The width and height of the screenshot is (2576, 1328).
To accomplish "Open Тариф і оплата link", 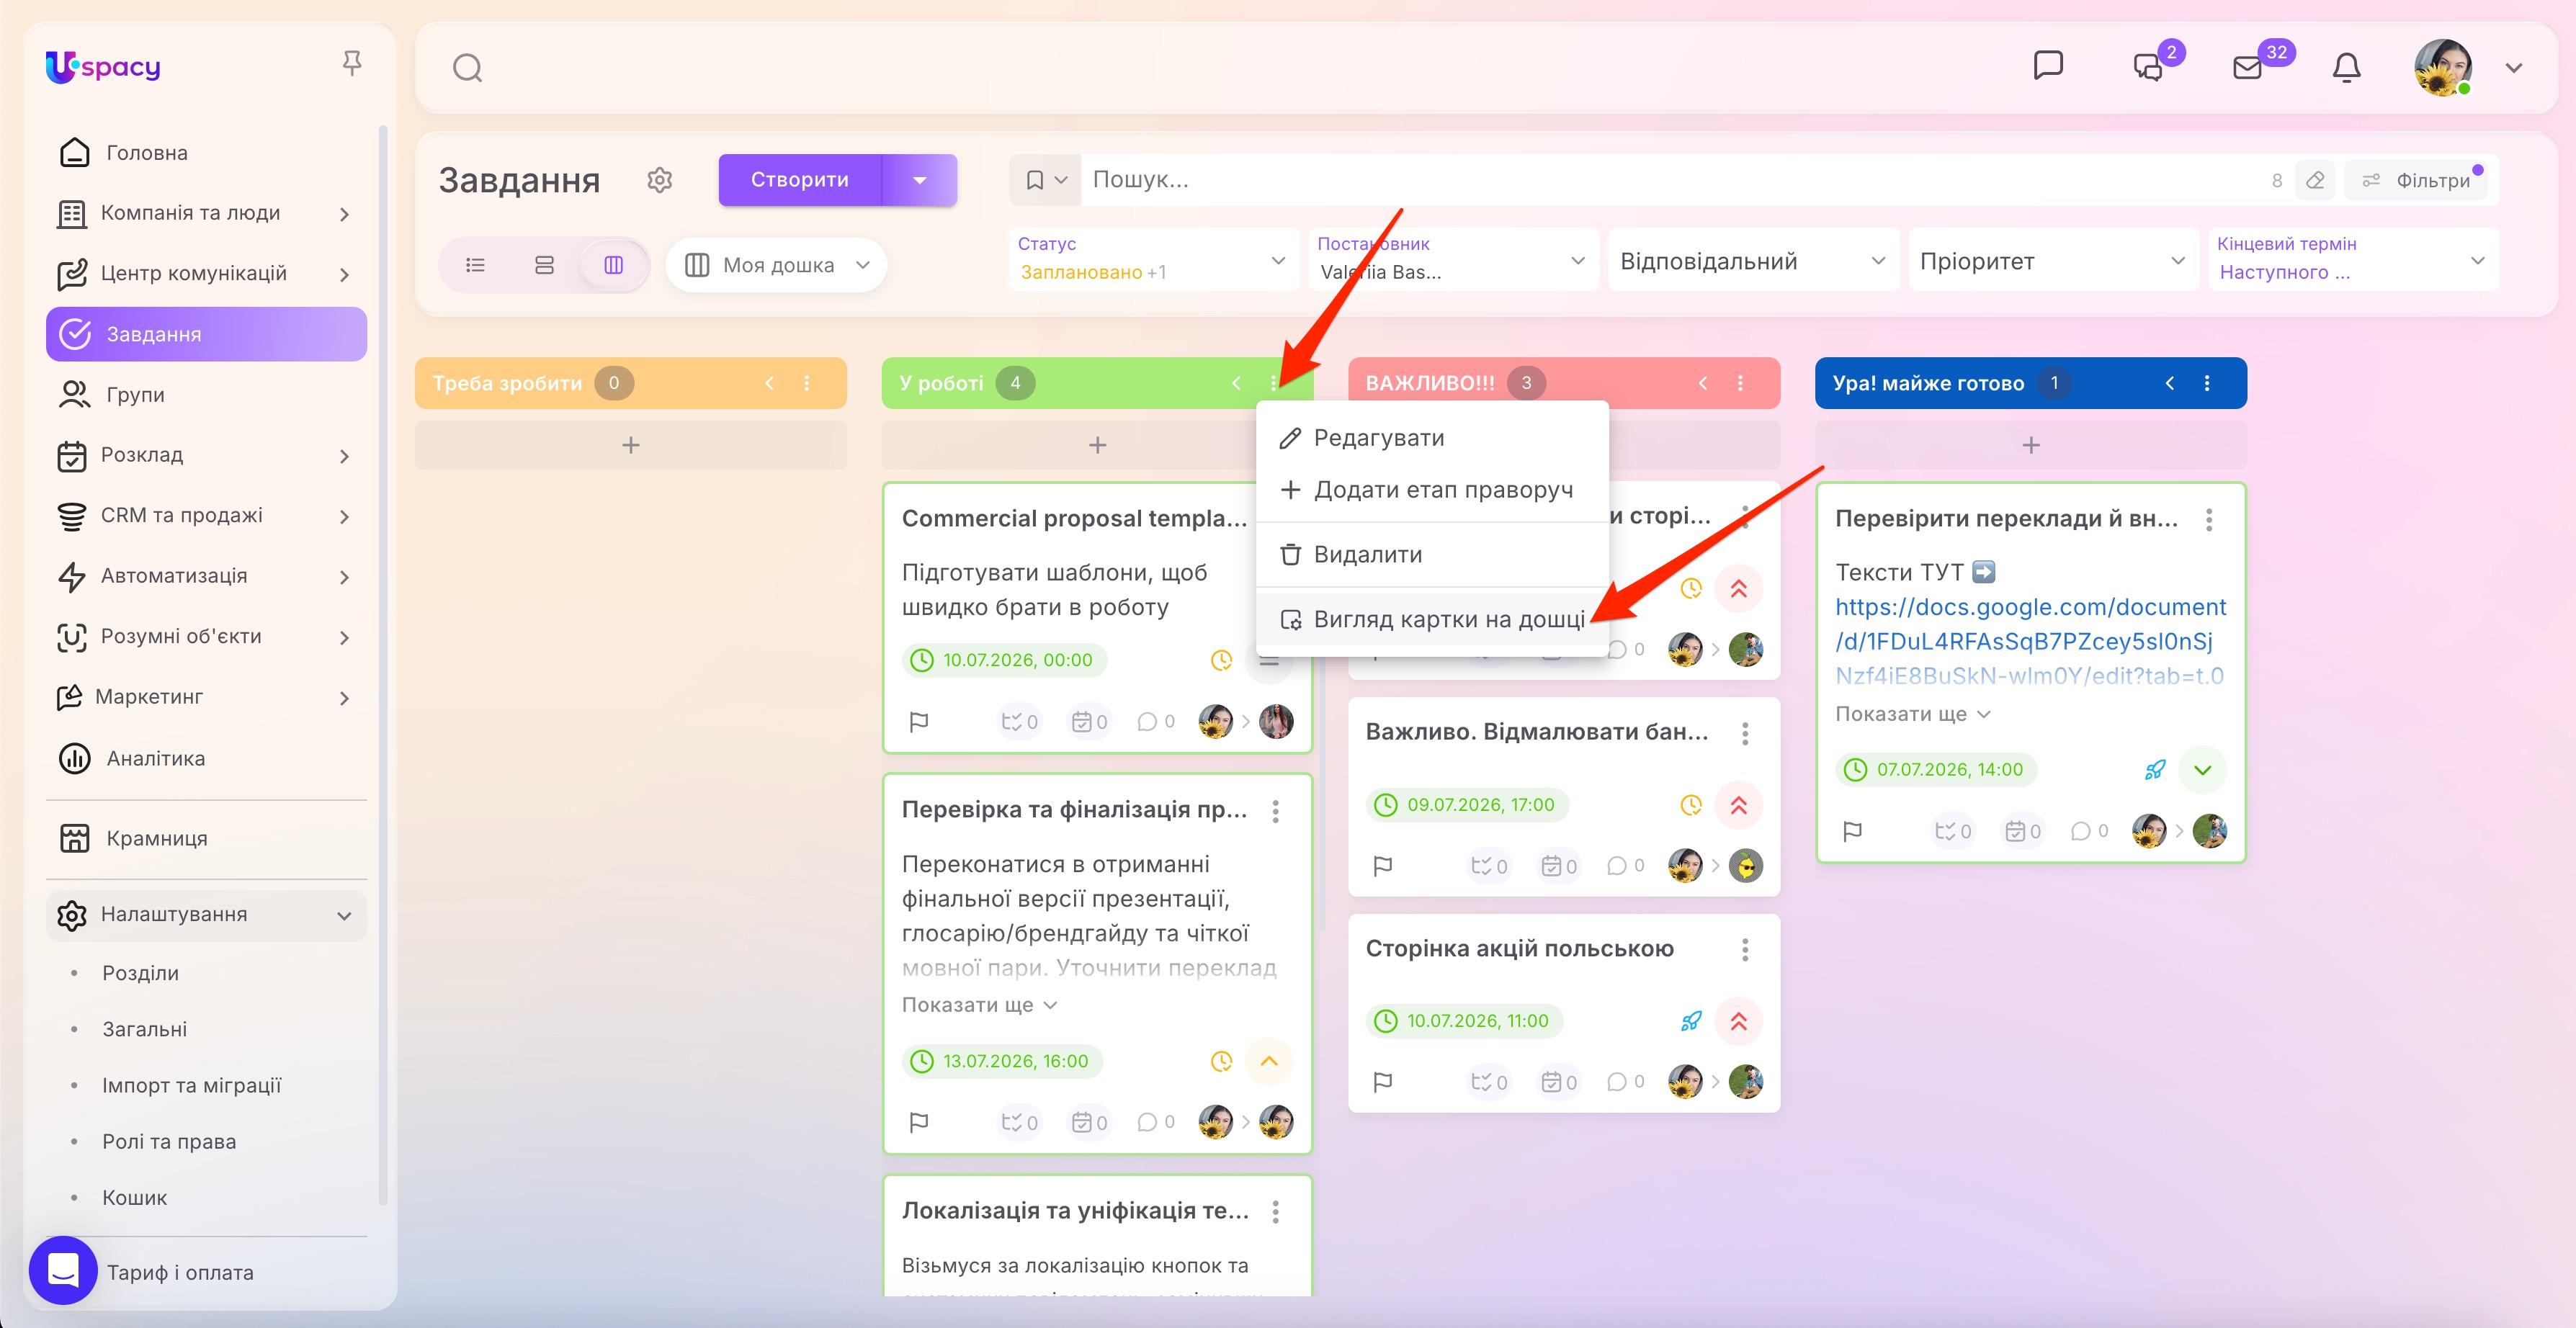I will click(180, 1273).
